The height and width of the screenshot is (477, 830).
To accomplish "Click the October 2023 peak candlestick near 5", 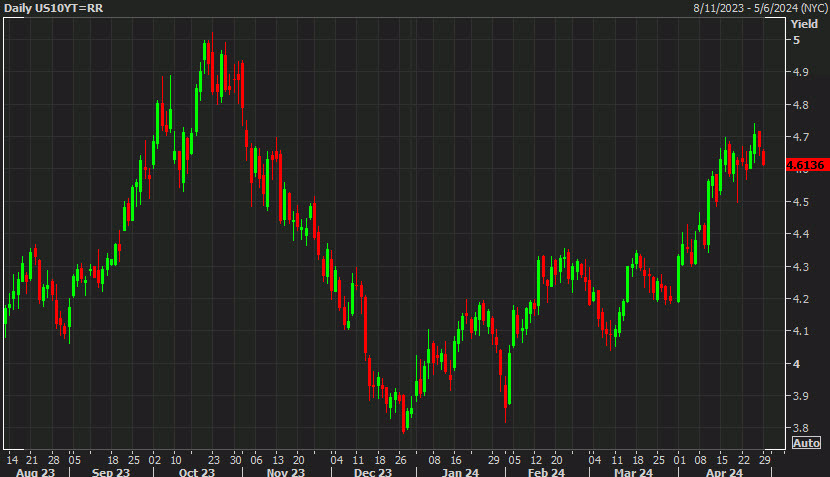I will [x=212, y=64].
